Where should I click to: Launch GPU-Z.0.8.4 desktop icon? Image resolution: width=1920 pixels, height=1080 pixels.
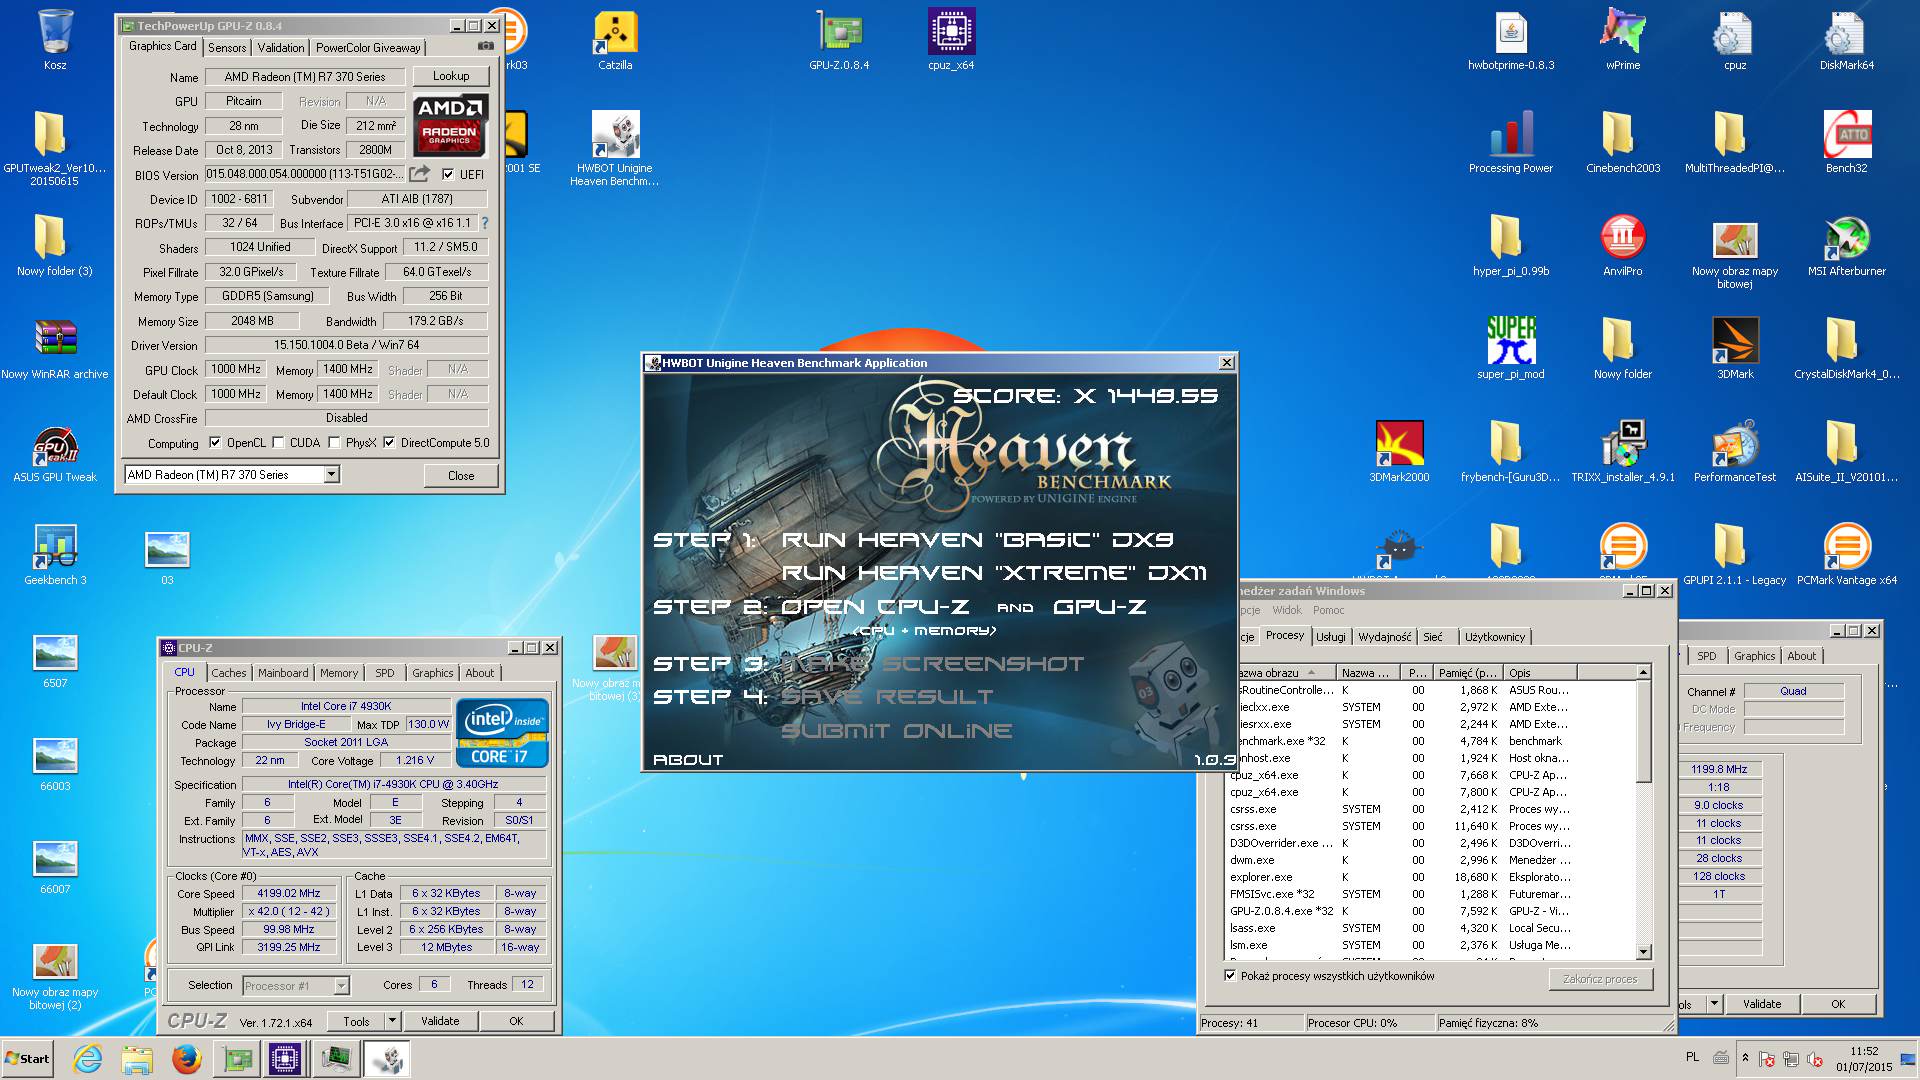pyautogui.click(x=839, y=40)
